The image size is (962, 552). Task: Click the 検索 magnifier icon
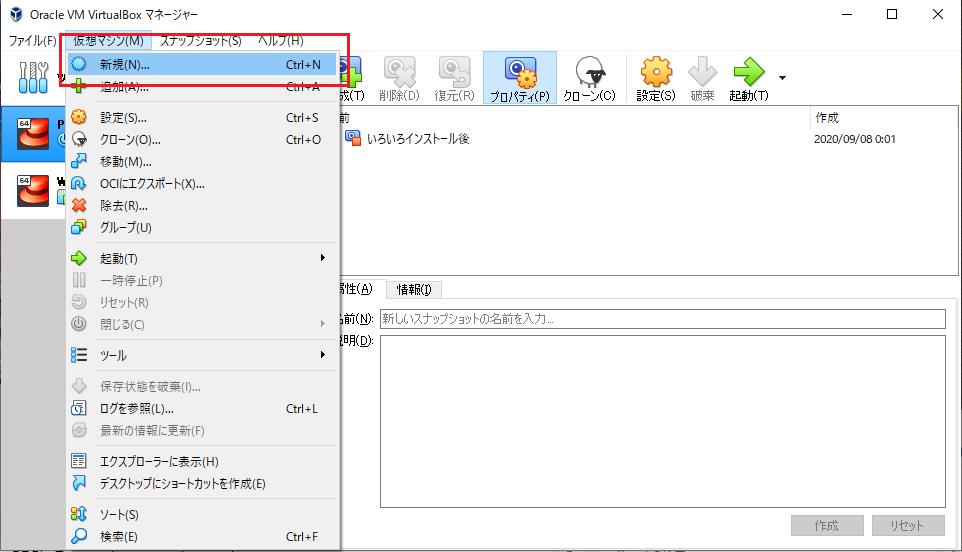pyautogui.click(x=79, y=536)
